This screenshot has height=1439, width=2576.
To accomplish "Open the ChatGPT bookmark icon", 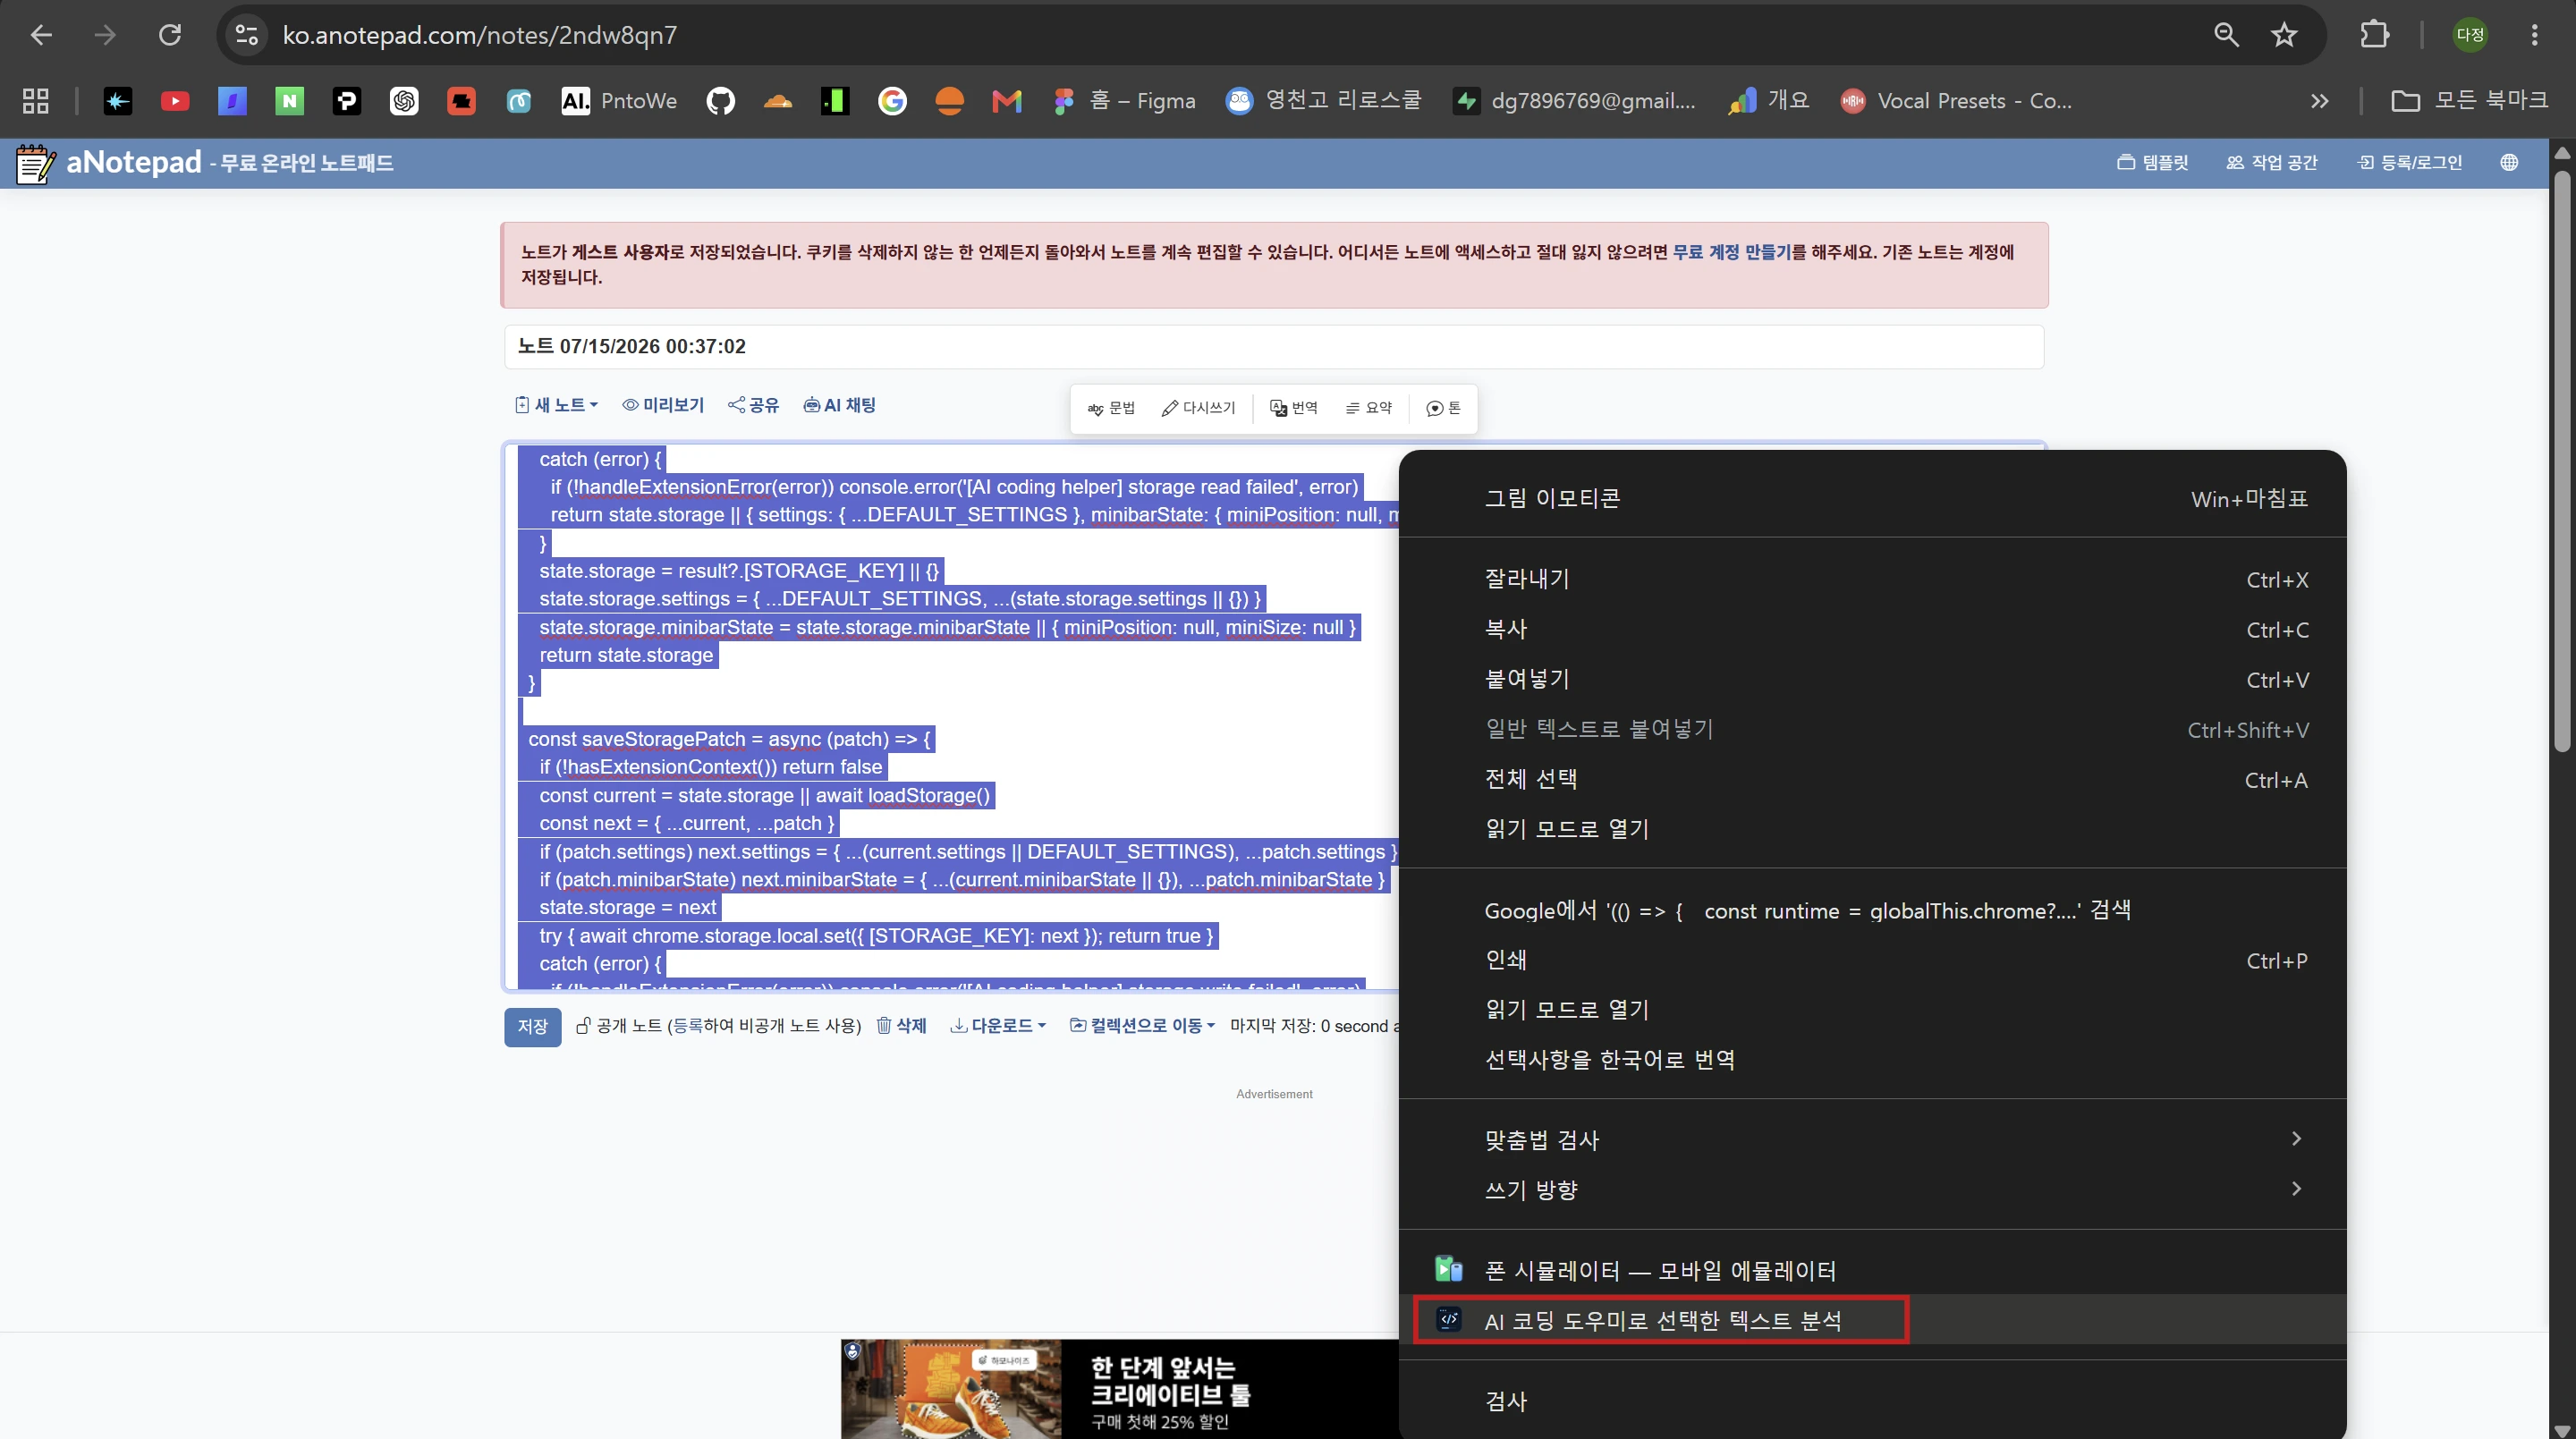I will pos(404,101).
